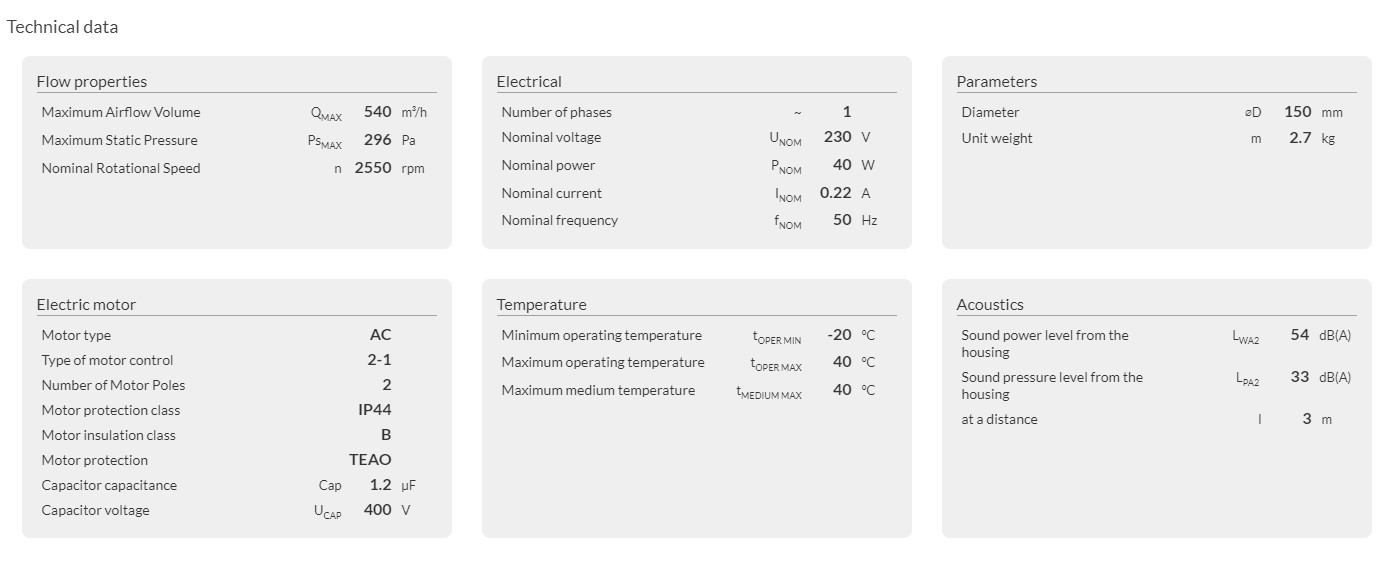This screenshot has height=568, width=1392.
Task: Click the Electric motor section title
Action: (86, 305)
